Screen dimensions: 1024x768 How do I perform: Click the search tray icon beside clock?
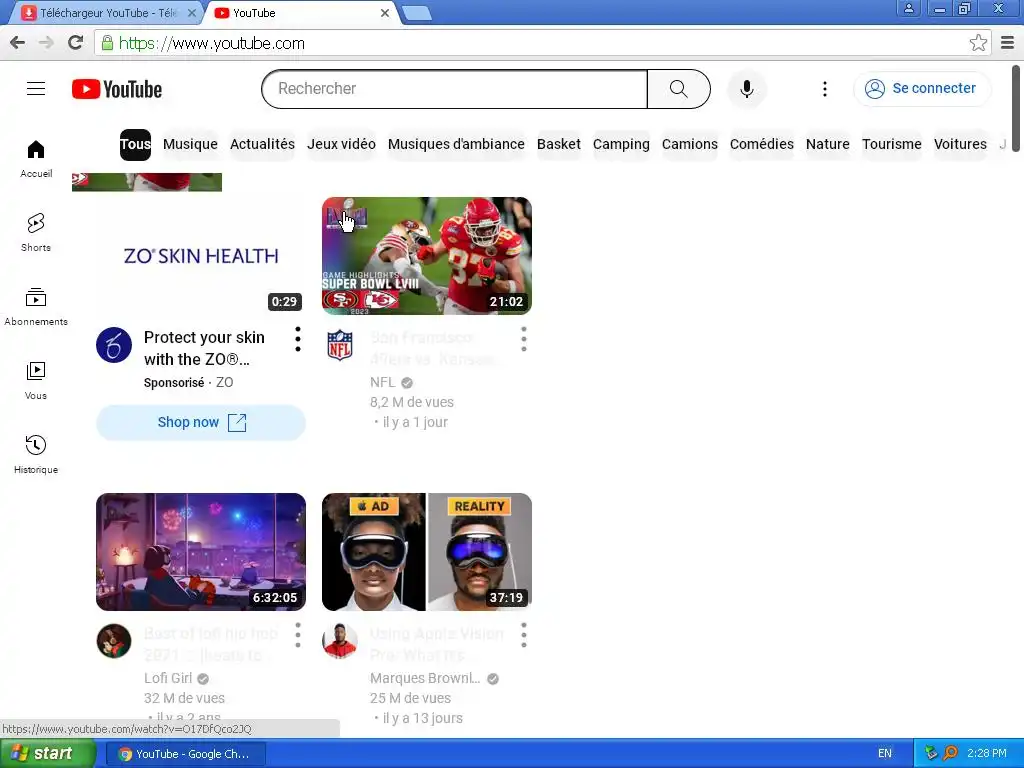[x=950, y=754]
